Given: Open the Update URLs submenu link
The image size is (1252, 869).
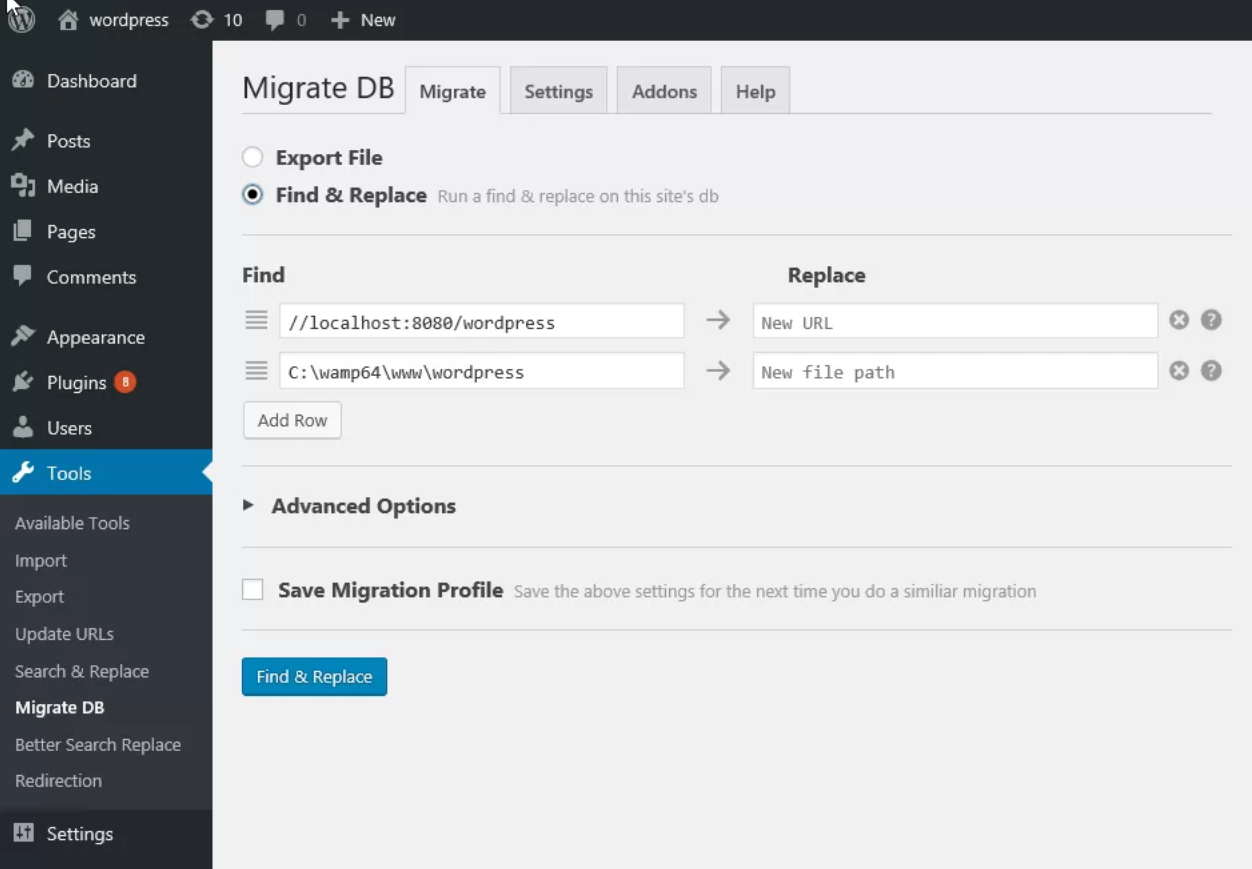Looking at the screenshot, I should click(x=64, y=634).
